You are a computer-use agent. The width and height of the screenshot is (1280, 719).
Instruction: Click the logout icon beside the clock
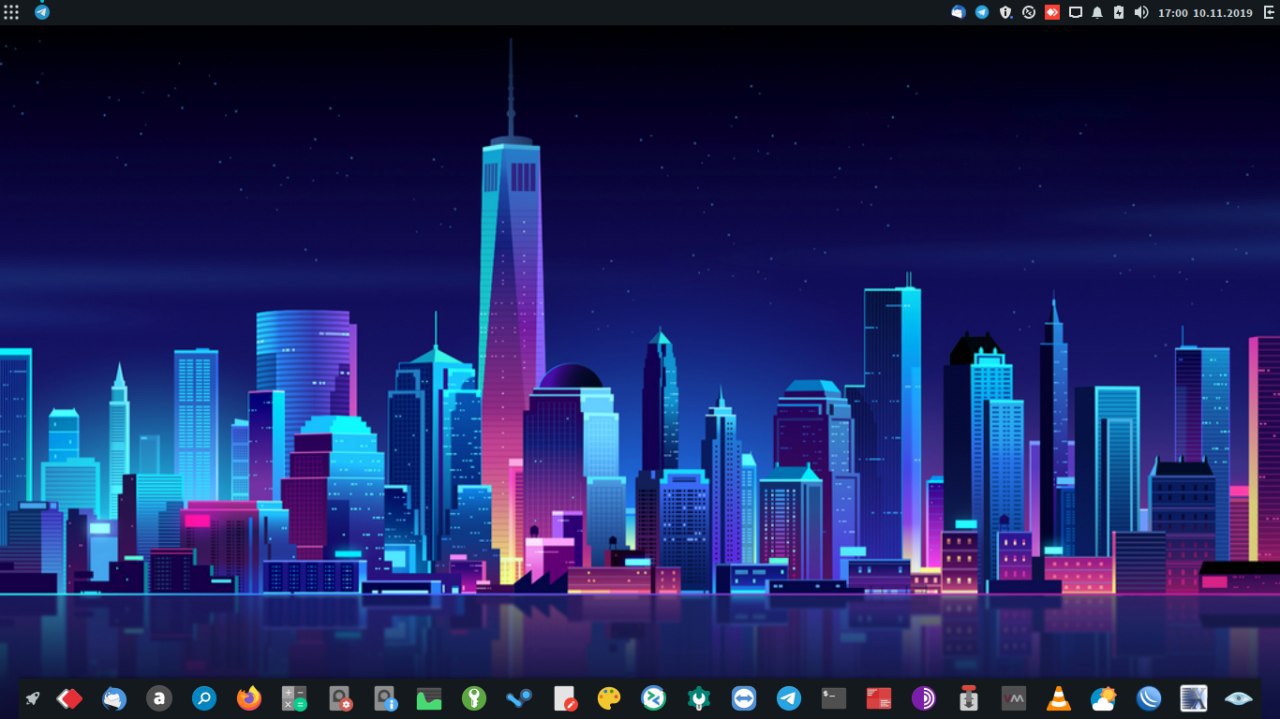pyautogui.click(x=1269, y=12)
